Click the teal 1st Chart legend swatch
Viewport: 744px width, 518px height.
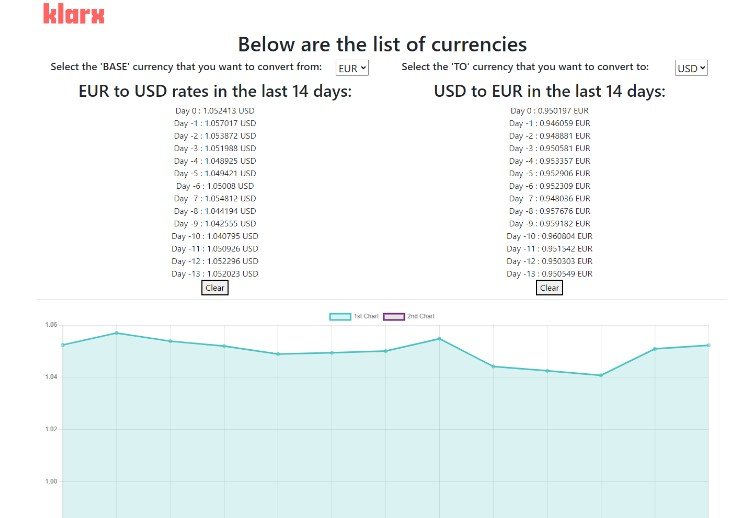340,316
